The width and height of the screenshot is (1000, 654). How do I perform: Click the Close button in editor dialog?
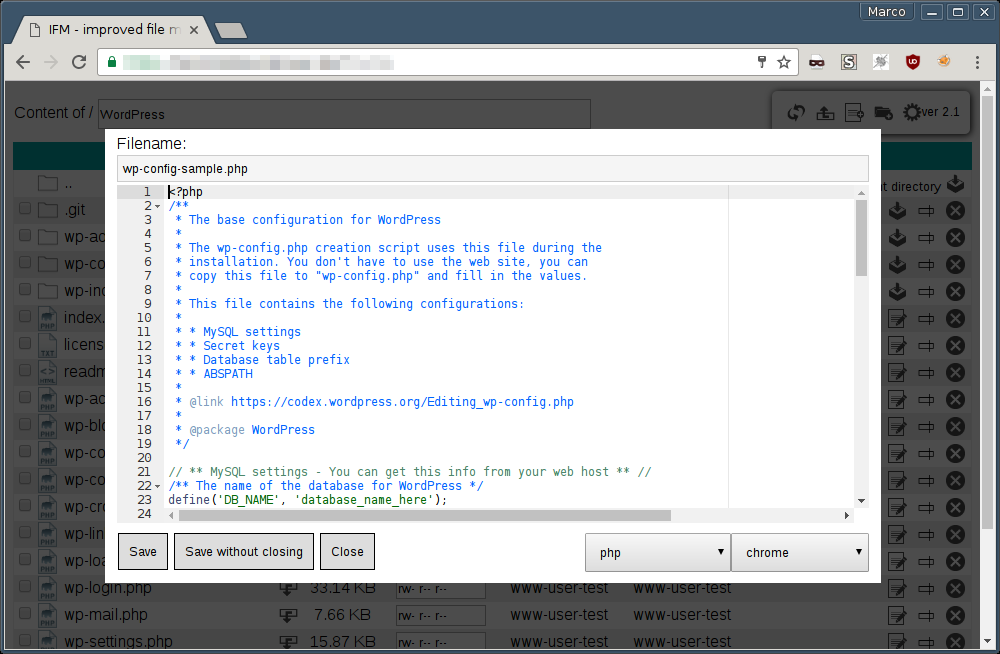tap(347, 551)
